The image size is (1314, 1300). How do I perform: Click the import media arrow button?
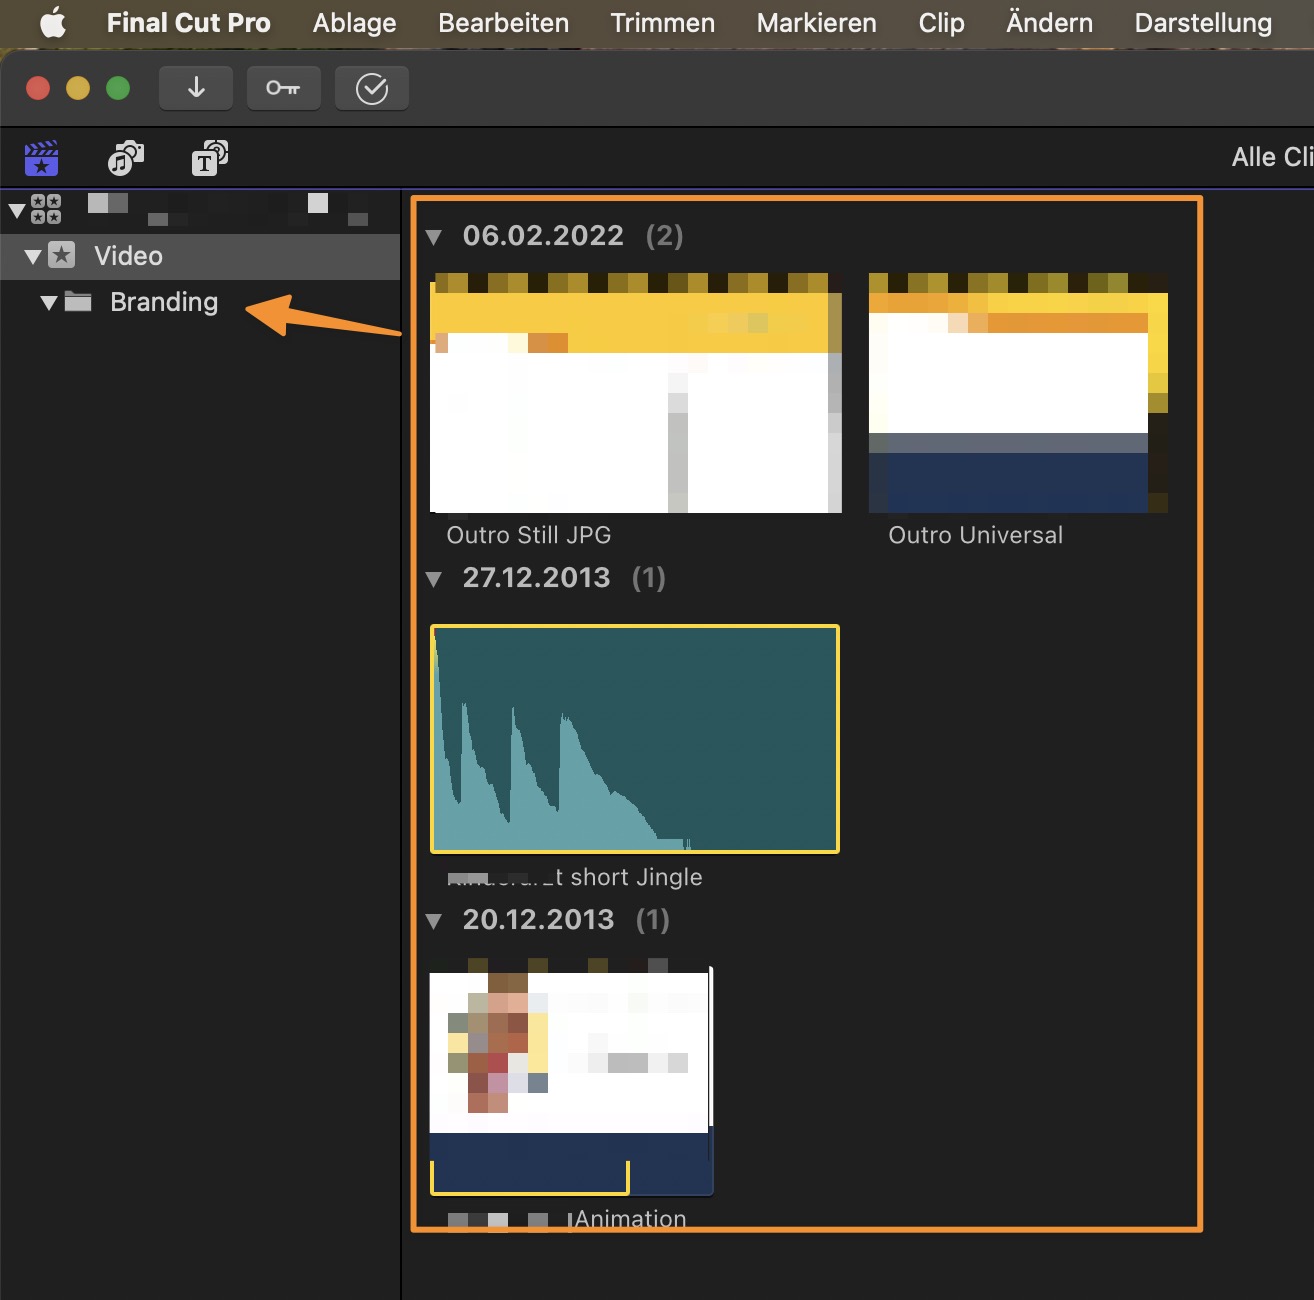click(196, 88)
